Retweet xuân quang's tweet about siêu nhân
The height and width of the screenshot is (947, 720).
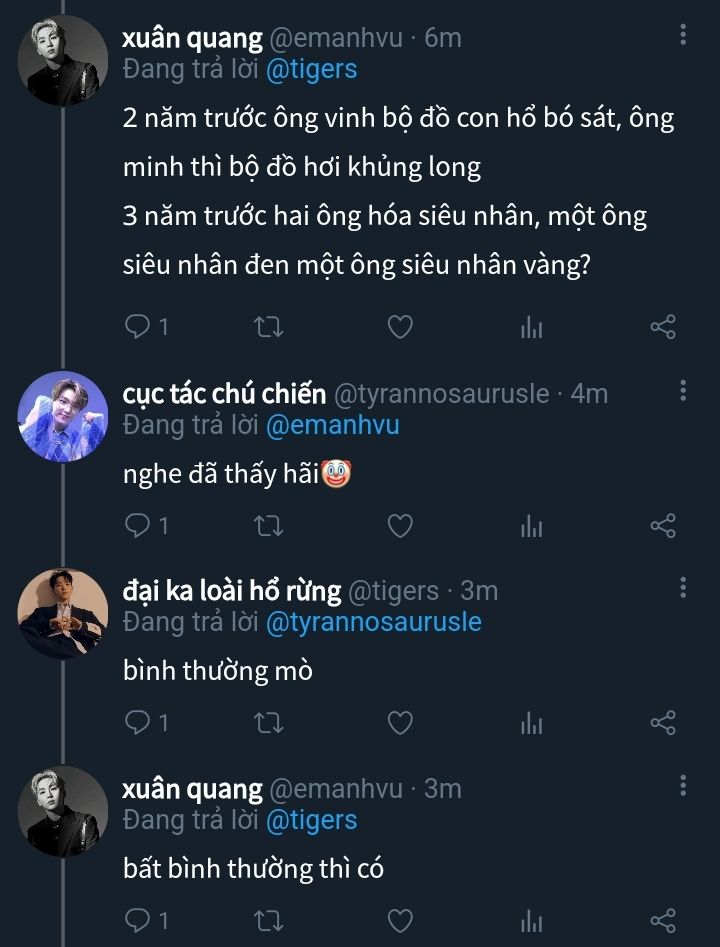(x=270, y=327)
